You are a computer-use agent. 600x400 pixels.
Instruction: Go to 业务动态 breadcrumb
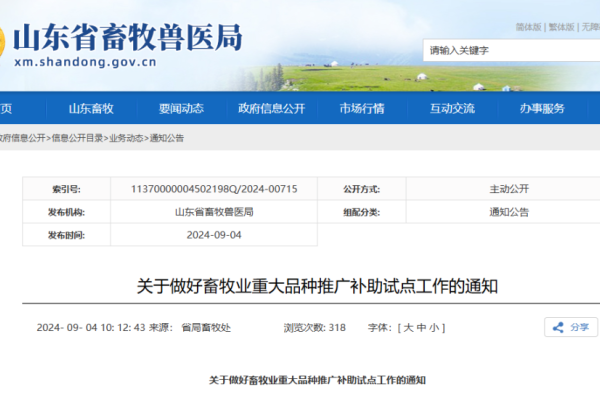pos(126,138)
